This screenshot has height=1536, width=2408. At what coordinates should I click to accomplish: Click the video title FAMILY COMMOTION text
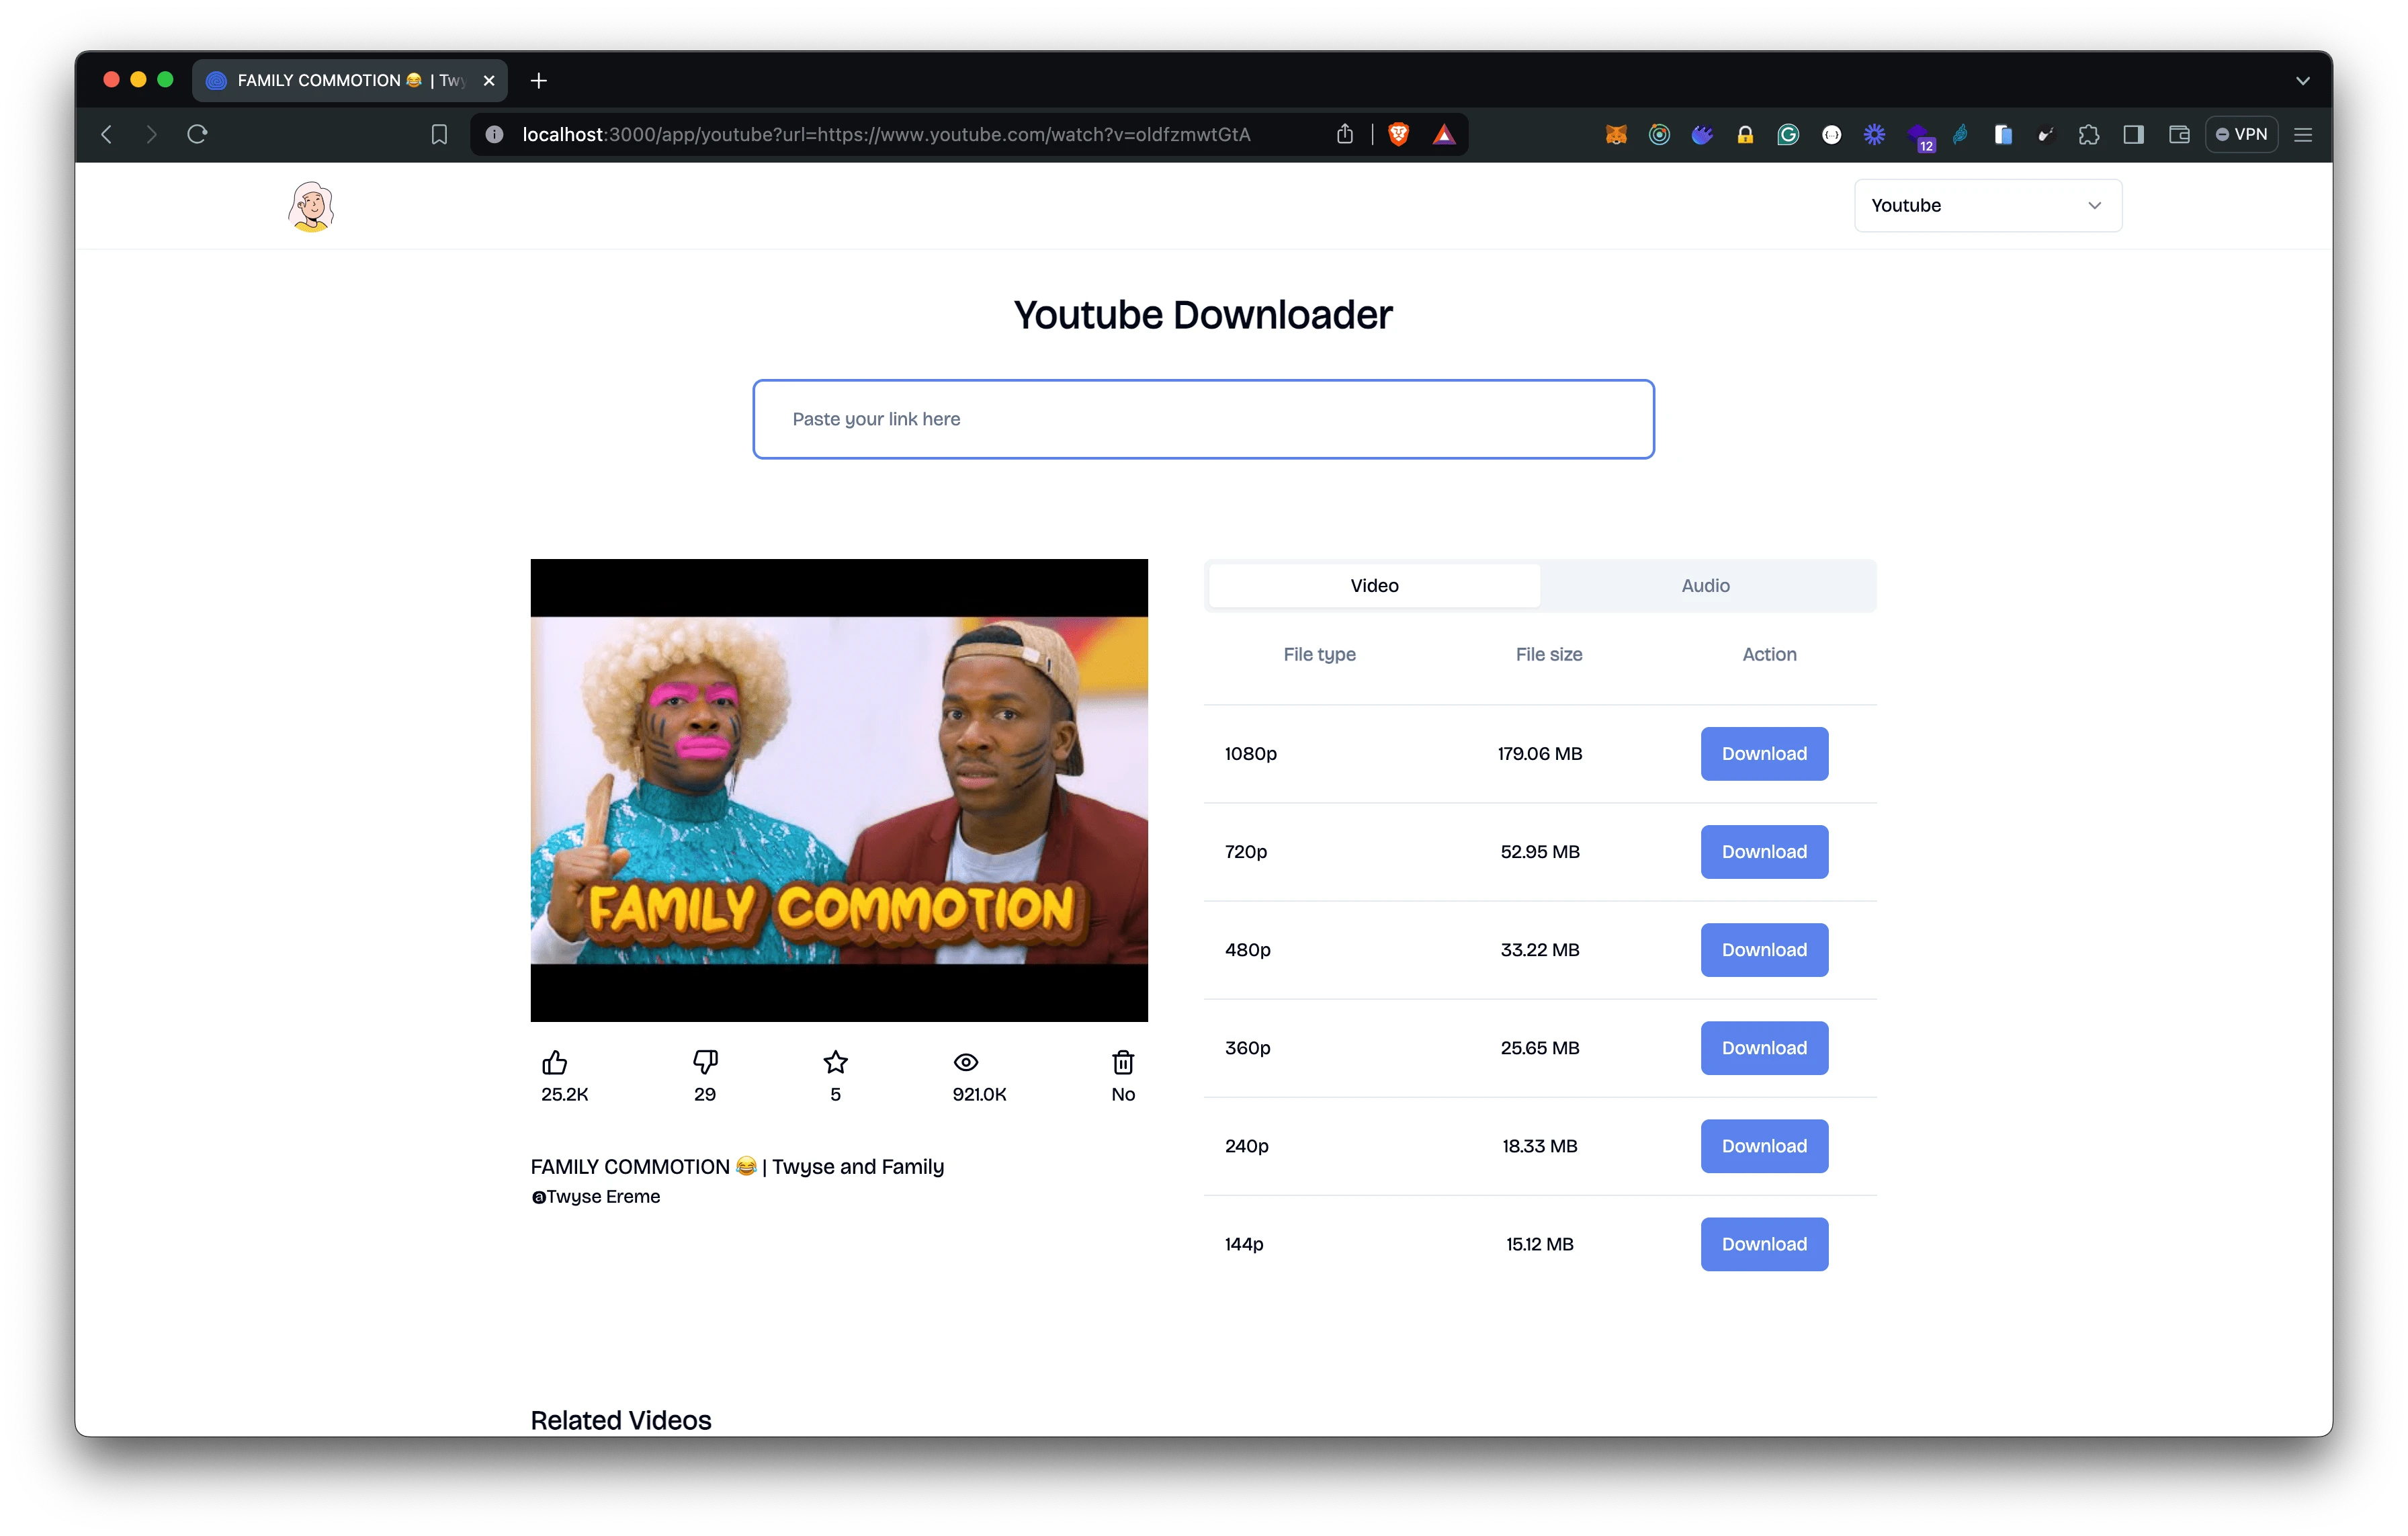737,1166
